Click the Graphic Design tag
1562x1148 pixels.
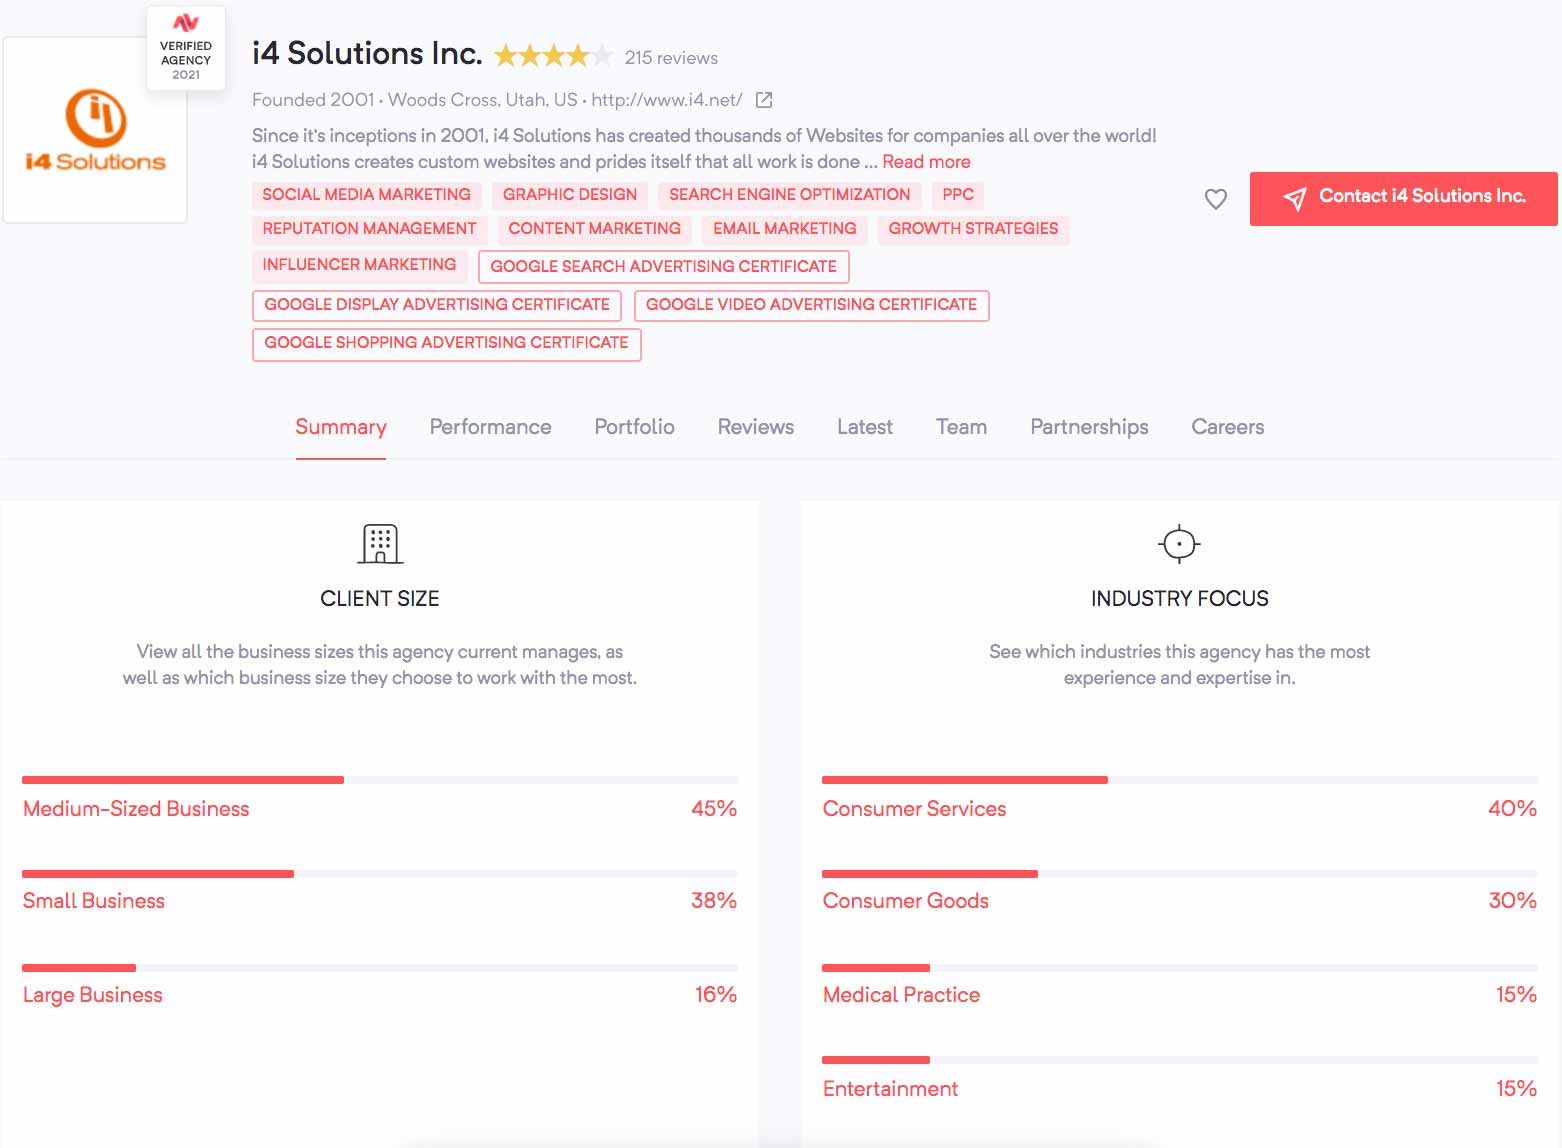point(570,195)
